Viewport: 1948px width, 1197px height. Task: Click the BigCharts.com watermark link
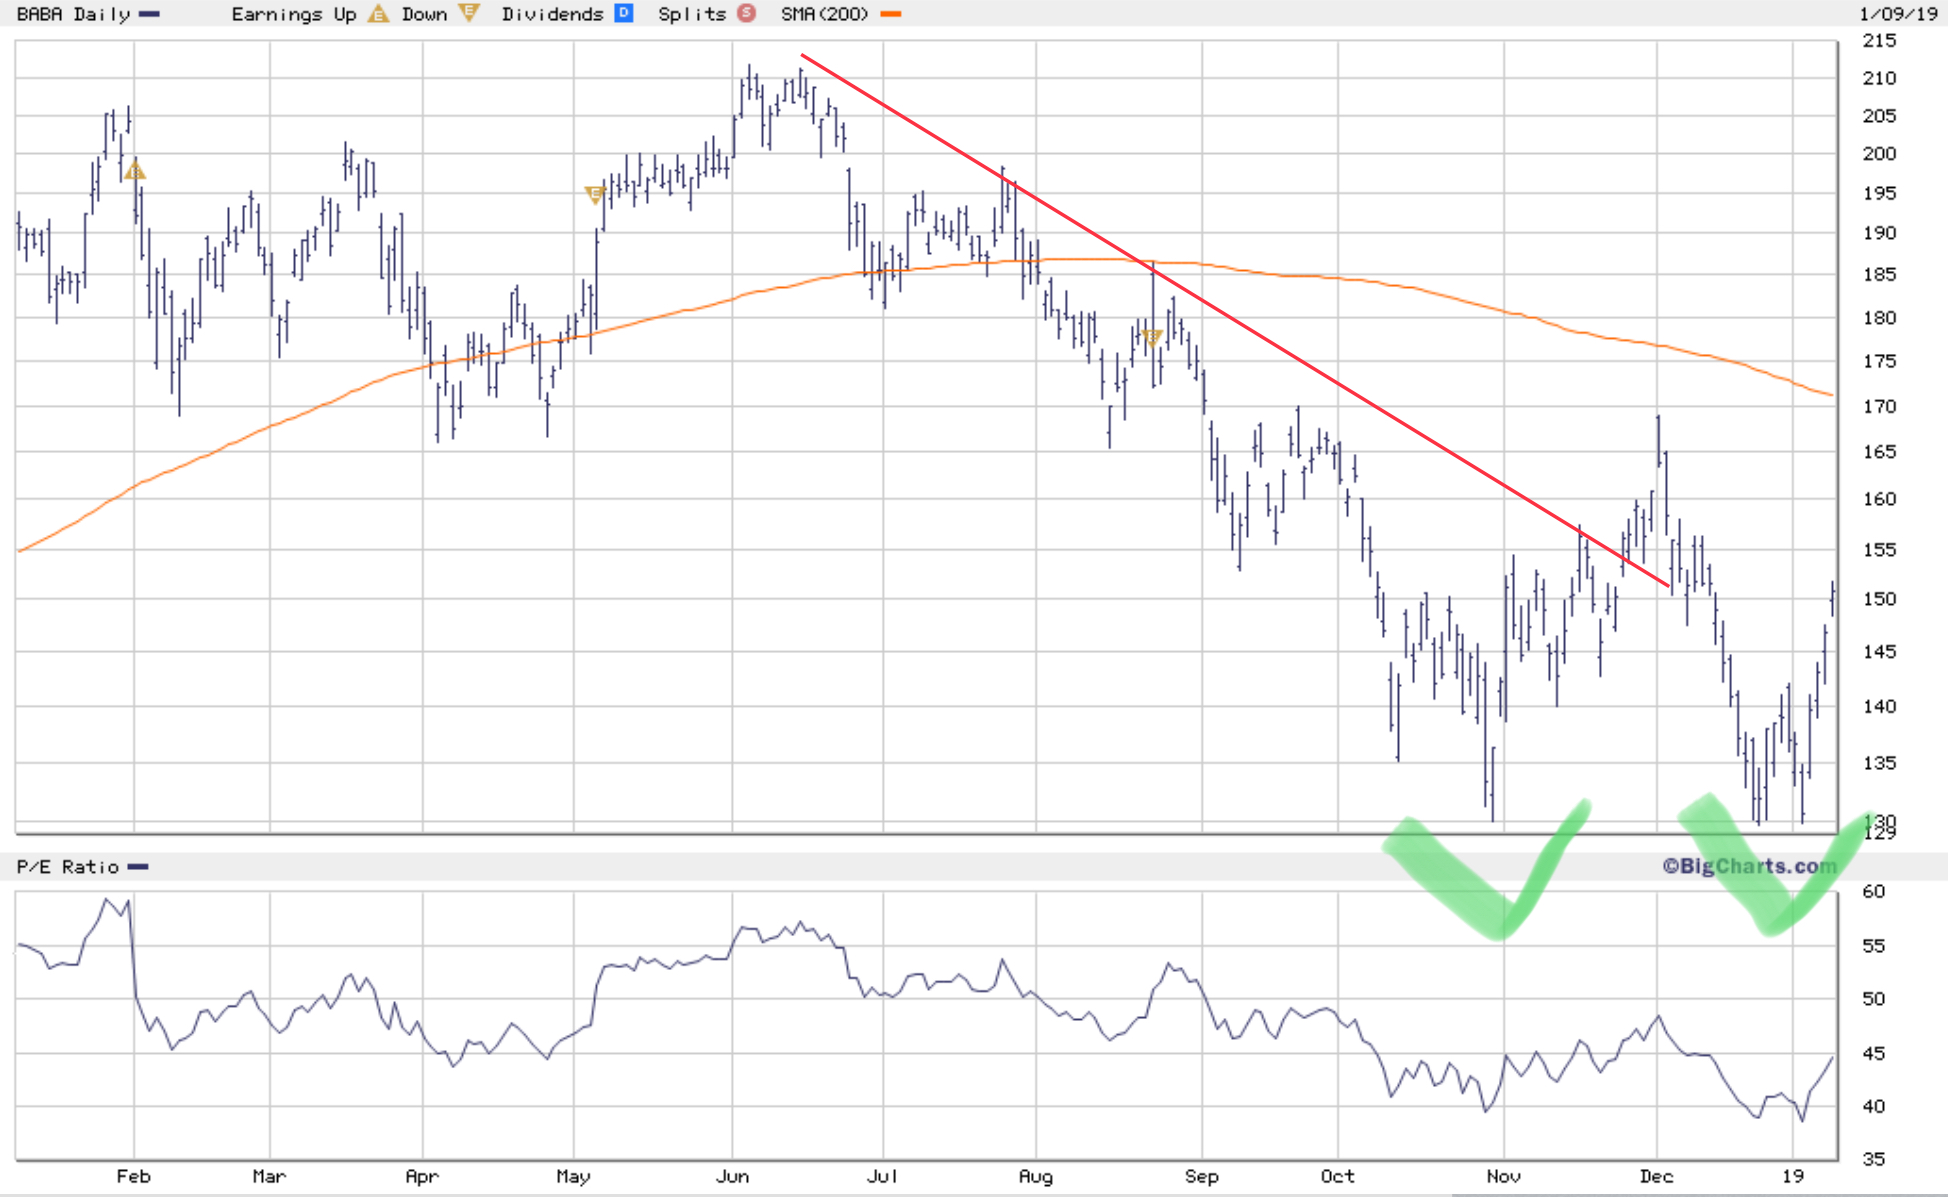click(x=1749, y=866)
